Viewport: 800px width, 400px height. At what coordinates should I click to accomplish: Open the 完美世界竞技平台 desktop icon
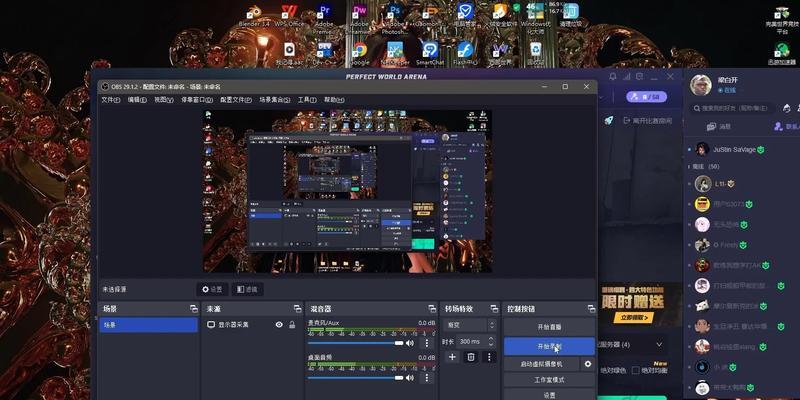(782, 19)
